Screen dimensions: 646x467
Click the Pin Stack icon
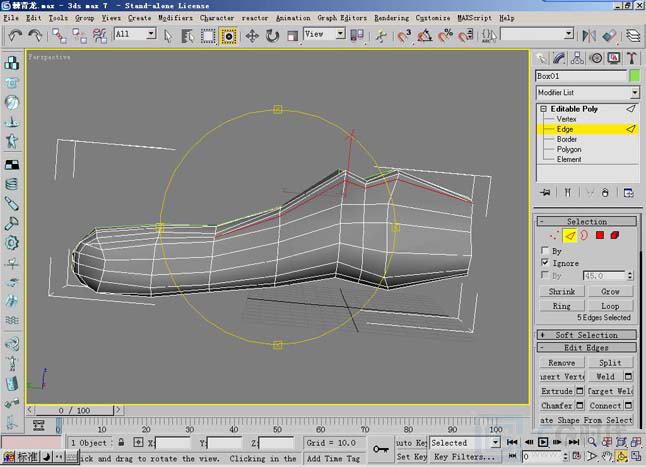coord(546,193)
